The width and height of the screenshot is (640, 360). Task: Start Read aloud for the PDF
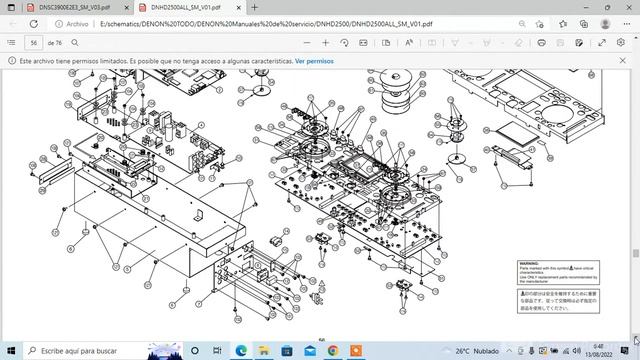409,42
